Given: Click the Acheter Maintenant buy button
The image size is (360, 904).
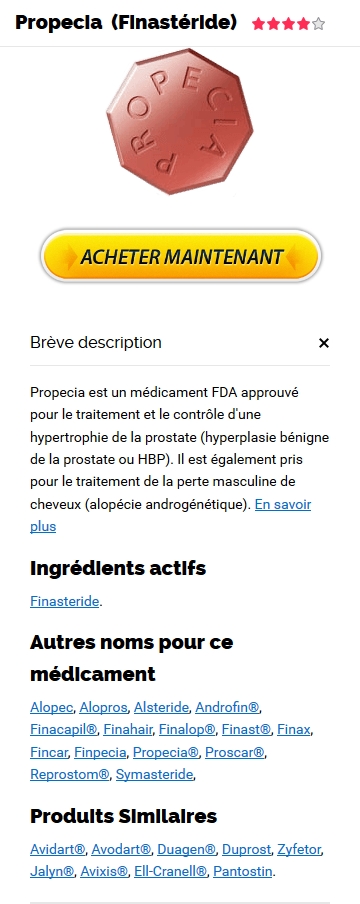Looking at the screenshot, I should [x=181, y=255].
